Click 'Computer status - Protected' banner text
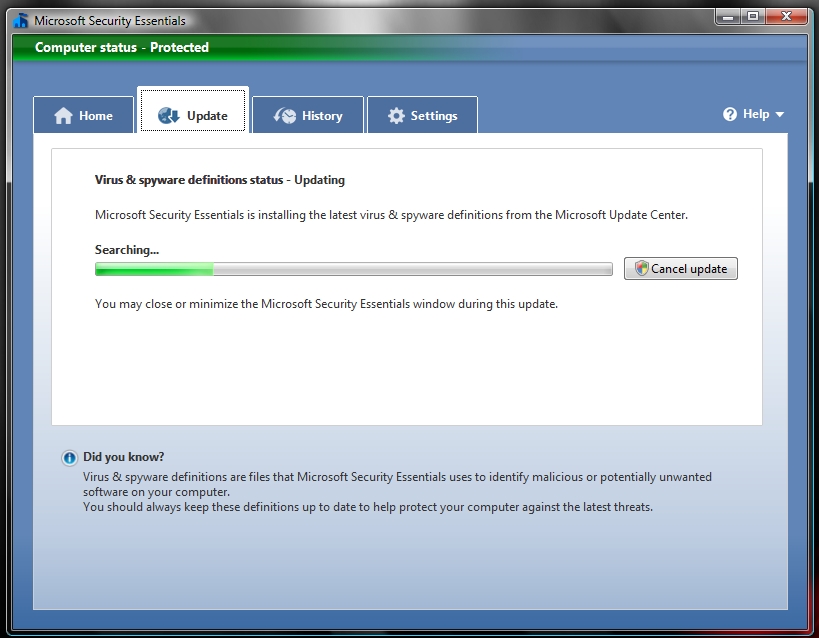 (122, 48)
